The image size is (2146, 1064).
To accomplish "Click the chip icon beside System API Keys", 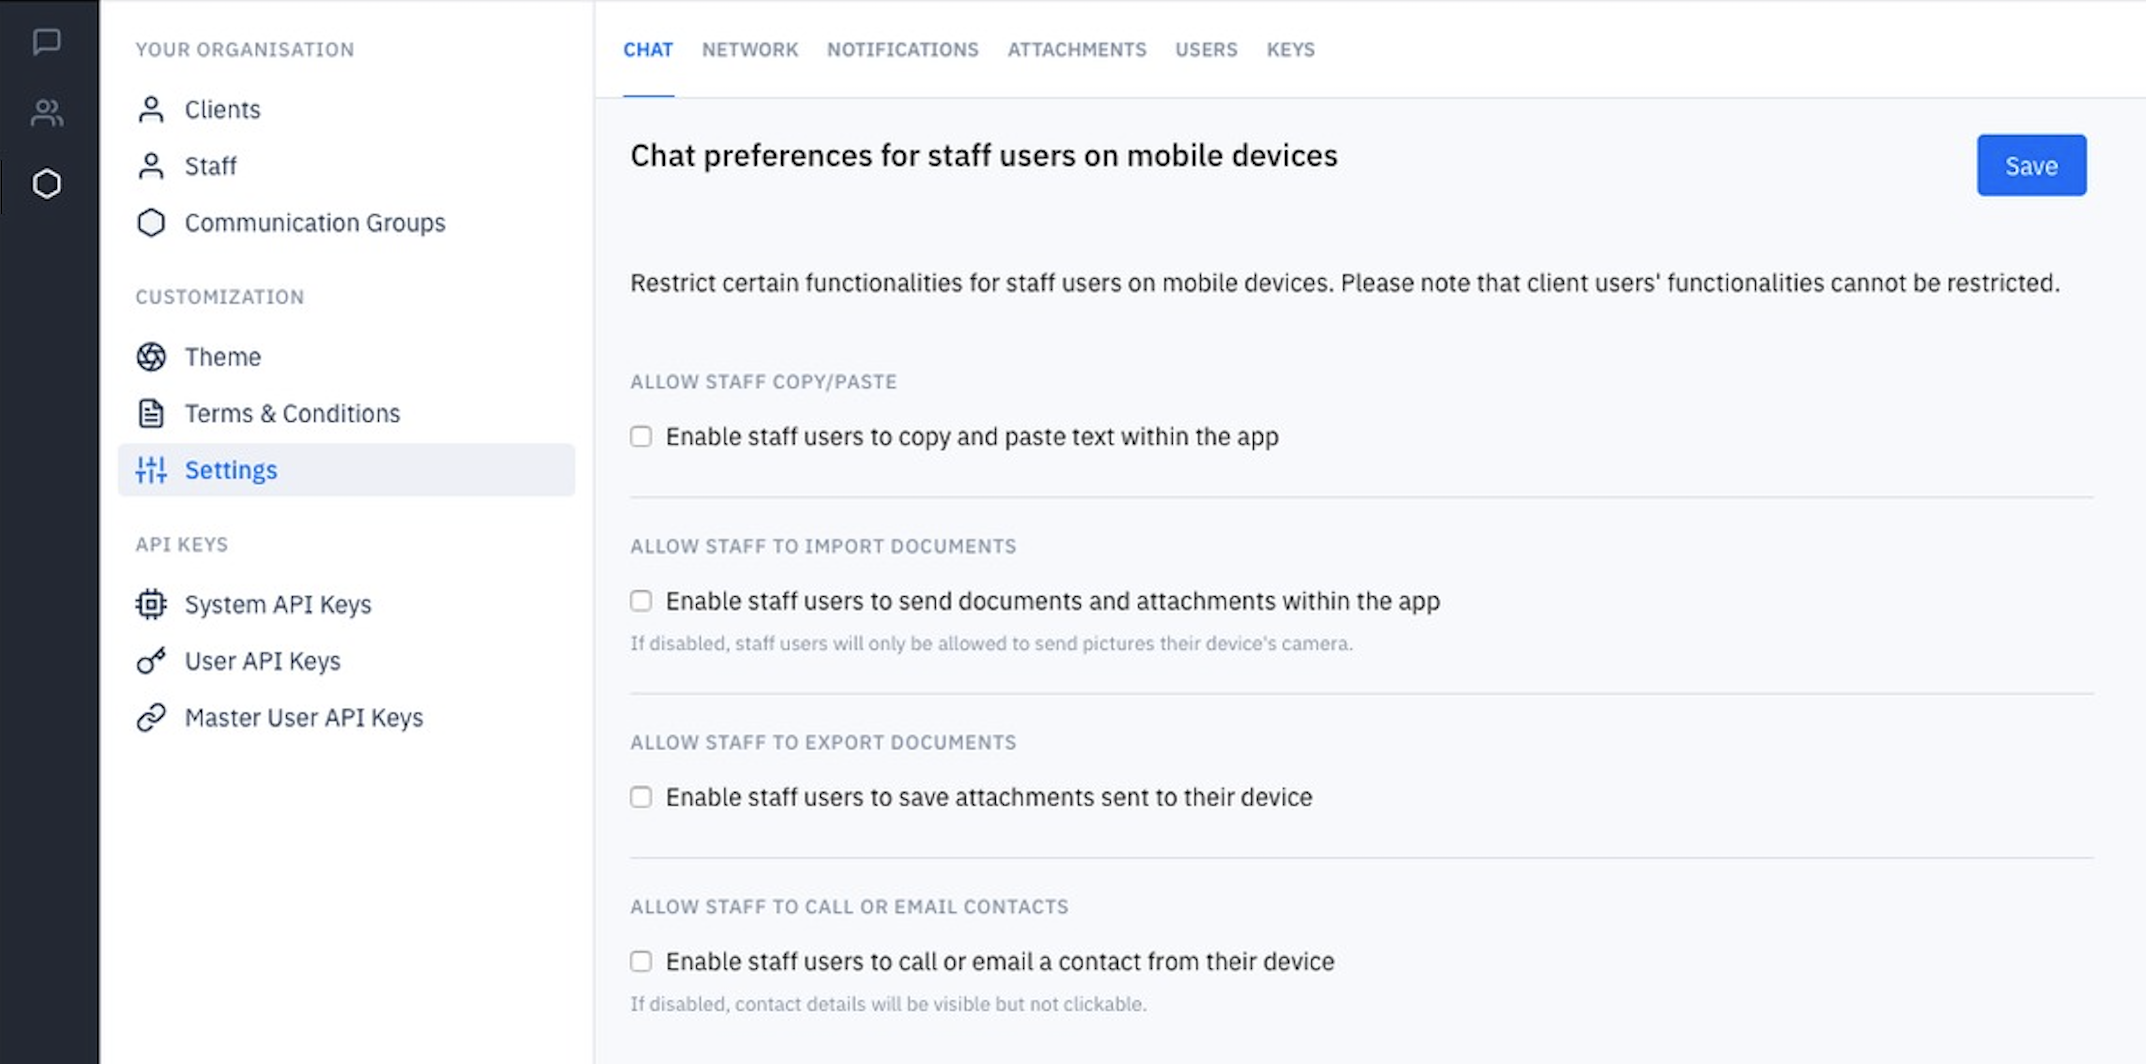I will (151, 604).
